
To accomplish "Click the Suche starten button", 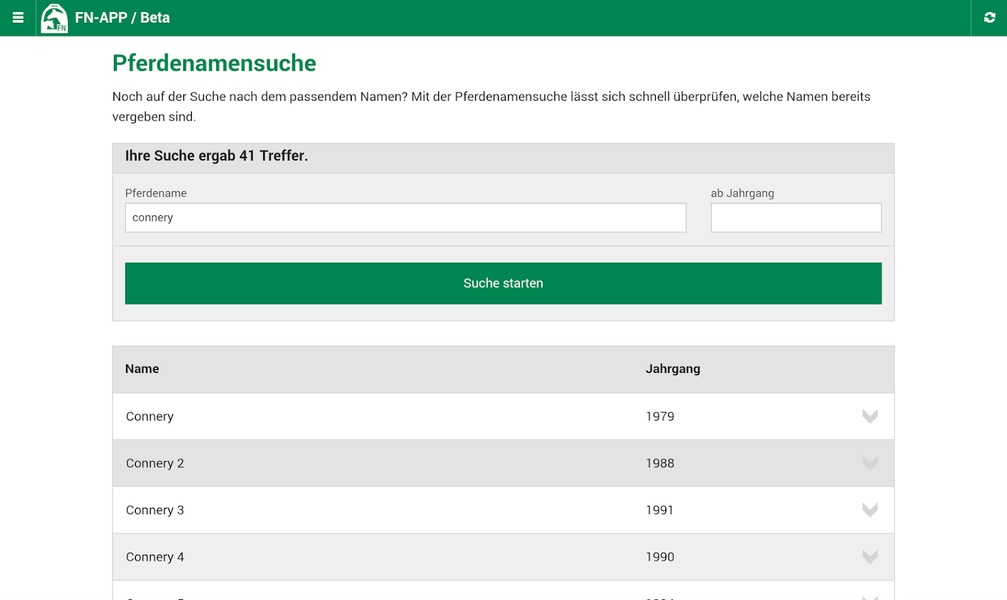I will pos(503,283).
